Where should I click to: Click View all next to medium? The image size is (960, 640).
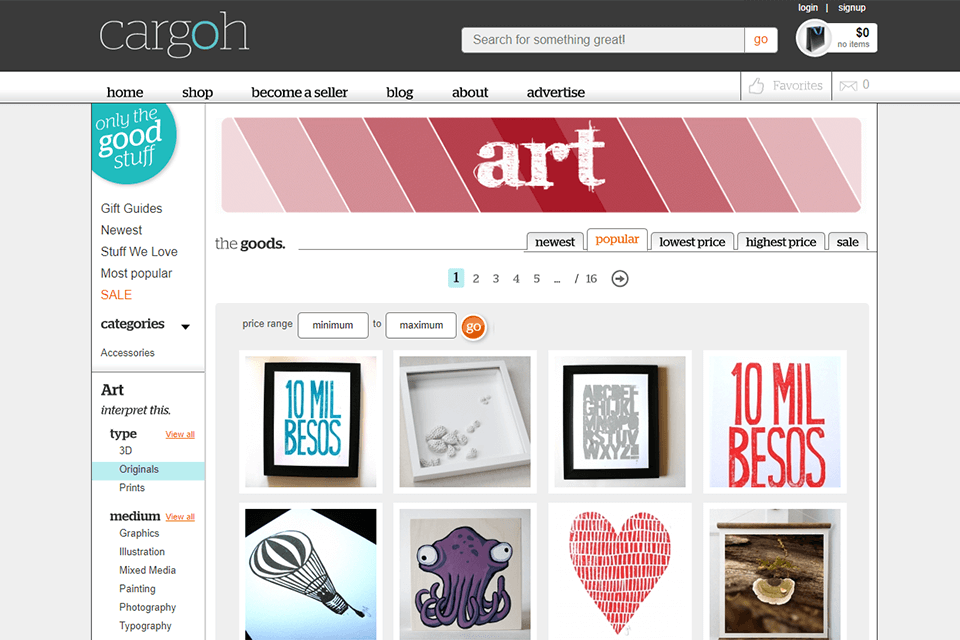click(x=180, y=517)
